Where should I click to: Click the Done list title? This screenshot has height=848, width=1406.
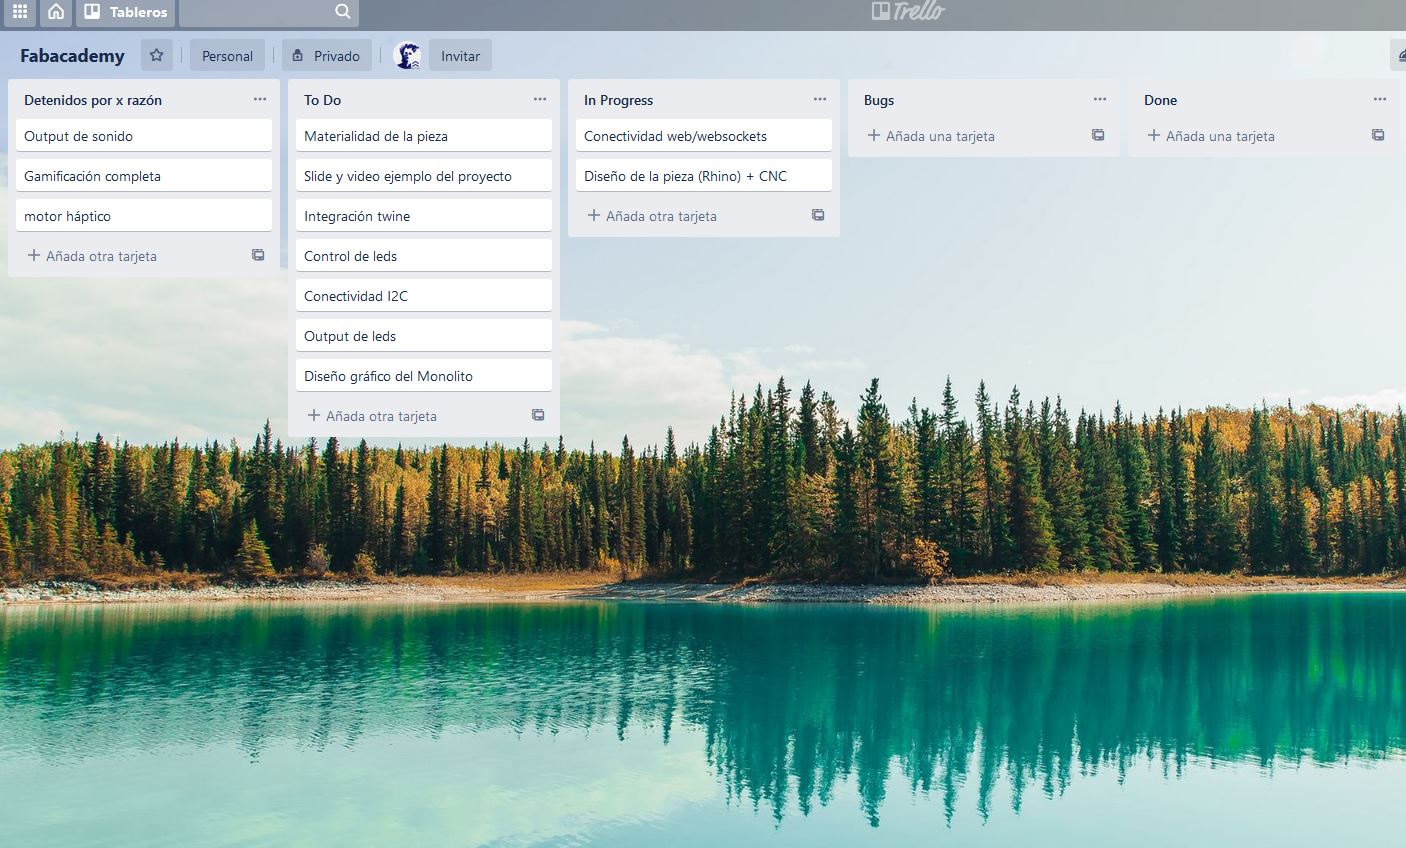(x=1161, y=100)
